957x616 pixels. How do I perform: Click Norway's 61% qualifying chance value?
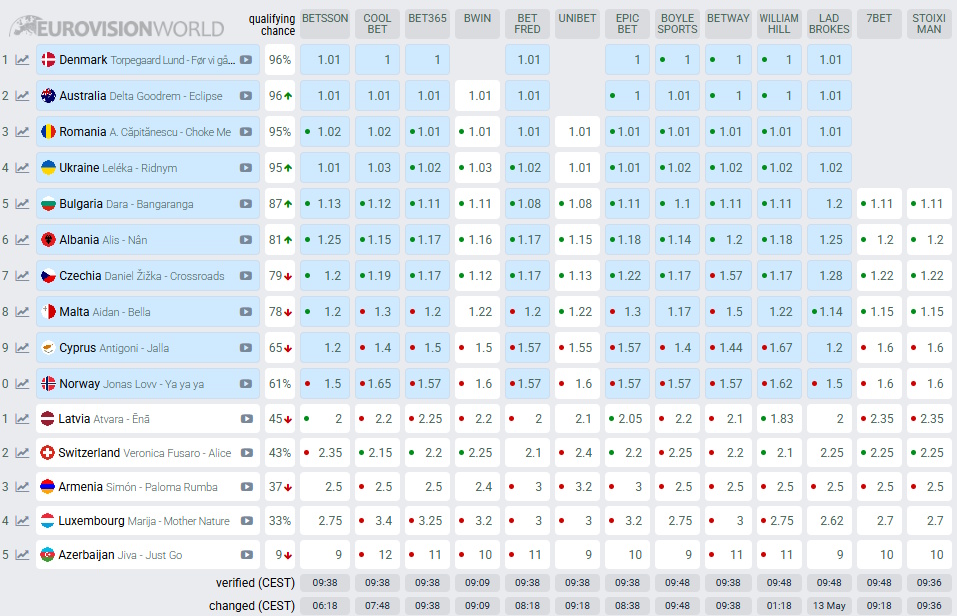pyautogui.click(x=280, y=384)
